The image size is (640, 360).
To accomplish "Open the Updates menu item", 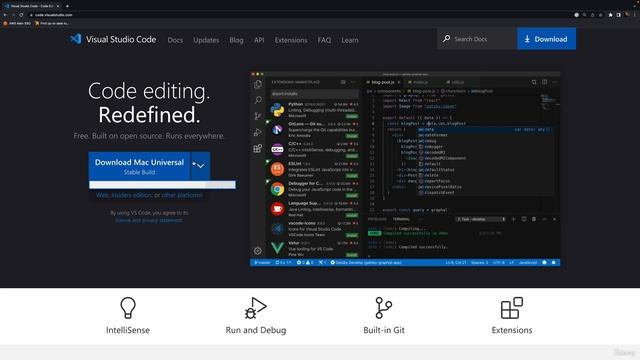I will coord(206,40).
